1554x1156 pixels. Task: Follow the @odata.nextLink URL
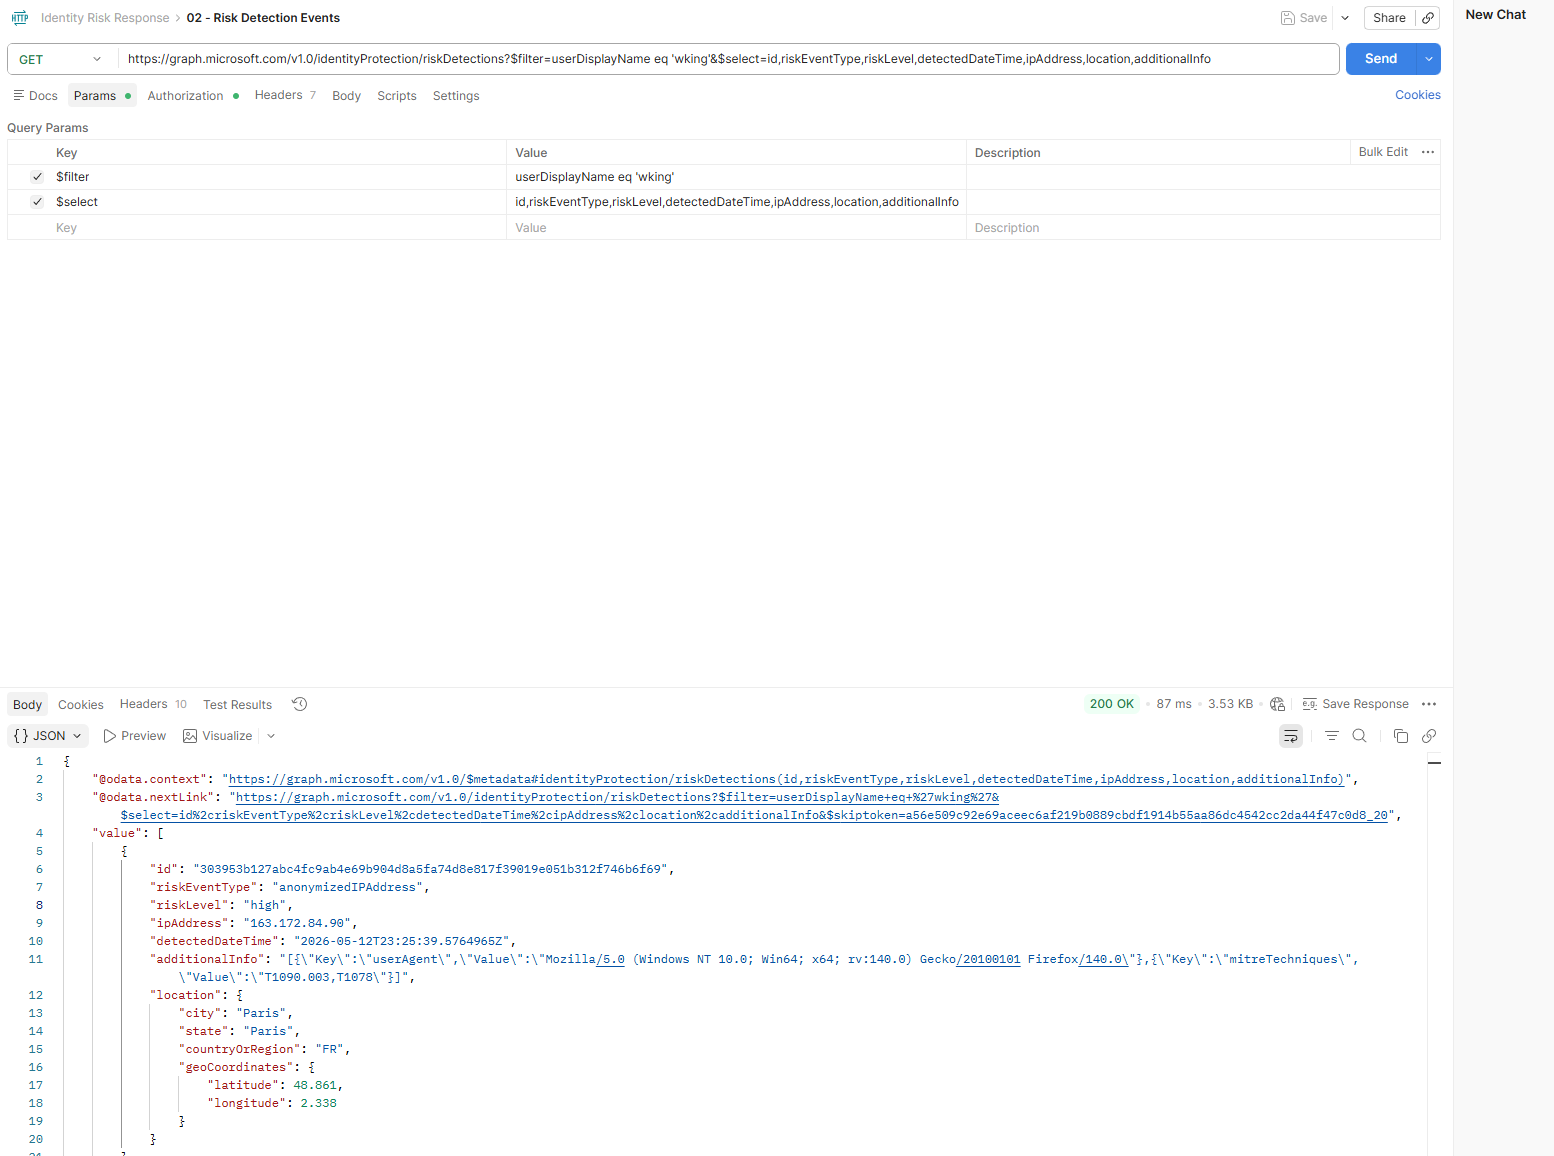coord(754,806)
